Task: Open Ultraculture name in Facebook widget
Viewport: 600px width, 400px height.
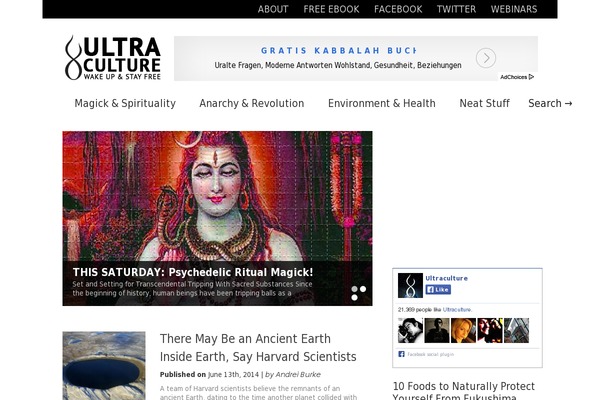Action: tap(447, 278)
